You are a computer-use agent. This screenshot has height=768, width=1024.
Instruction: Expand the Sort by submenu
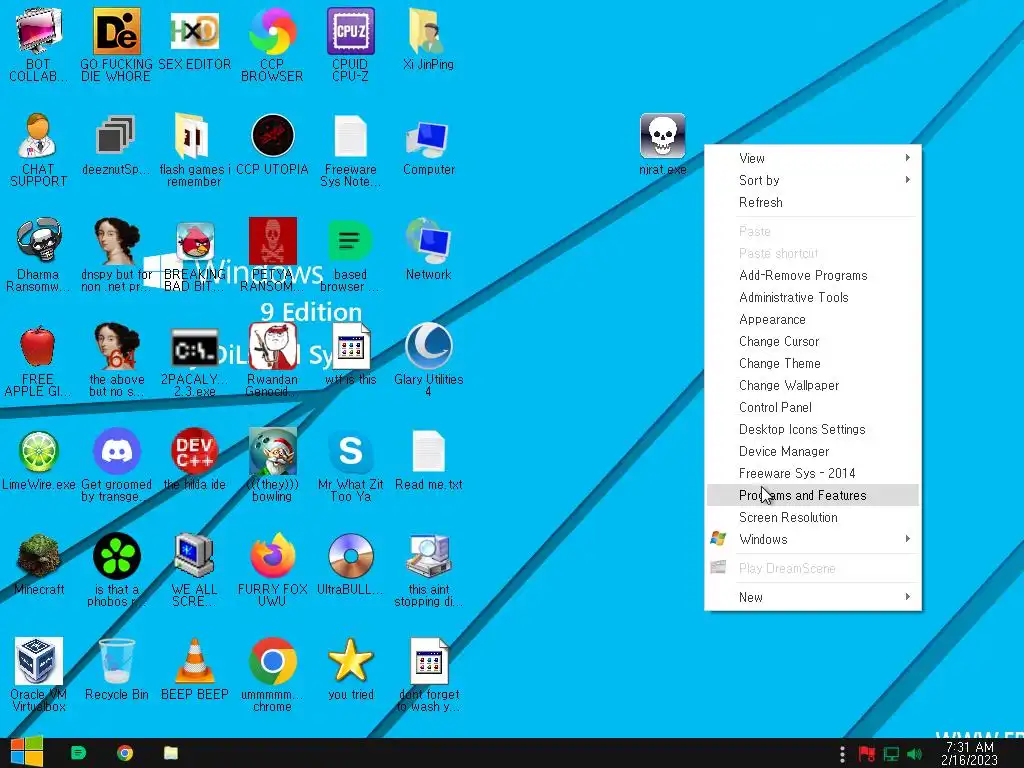pyautogui.click(x=812, y=180)
